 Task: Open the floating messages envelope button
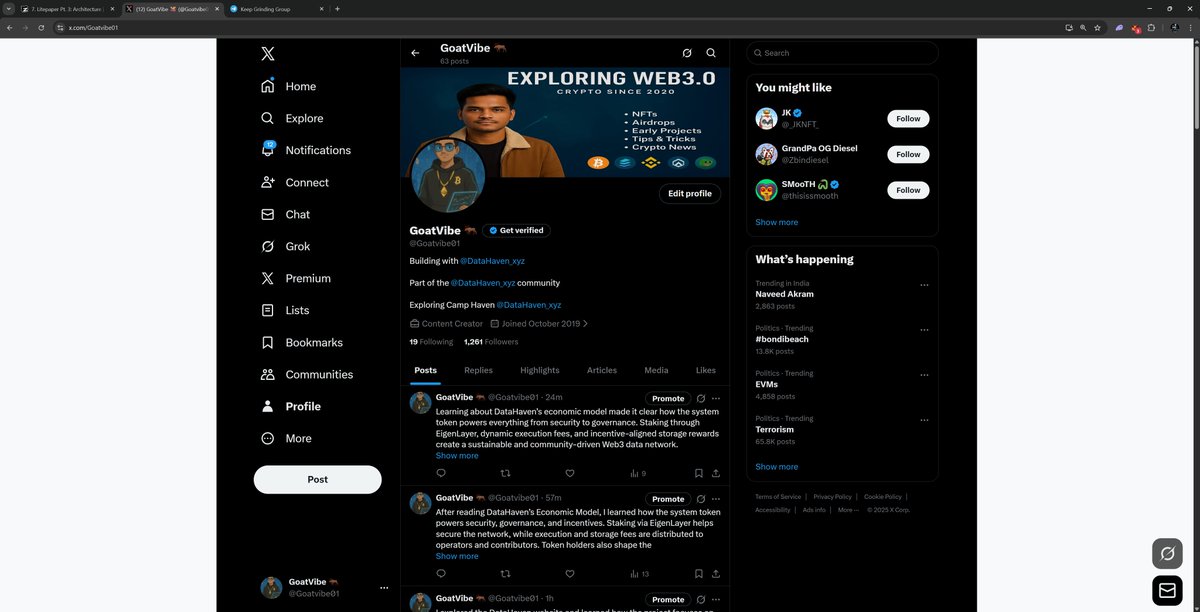pyautogui.click(x=1167, y=591)
